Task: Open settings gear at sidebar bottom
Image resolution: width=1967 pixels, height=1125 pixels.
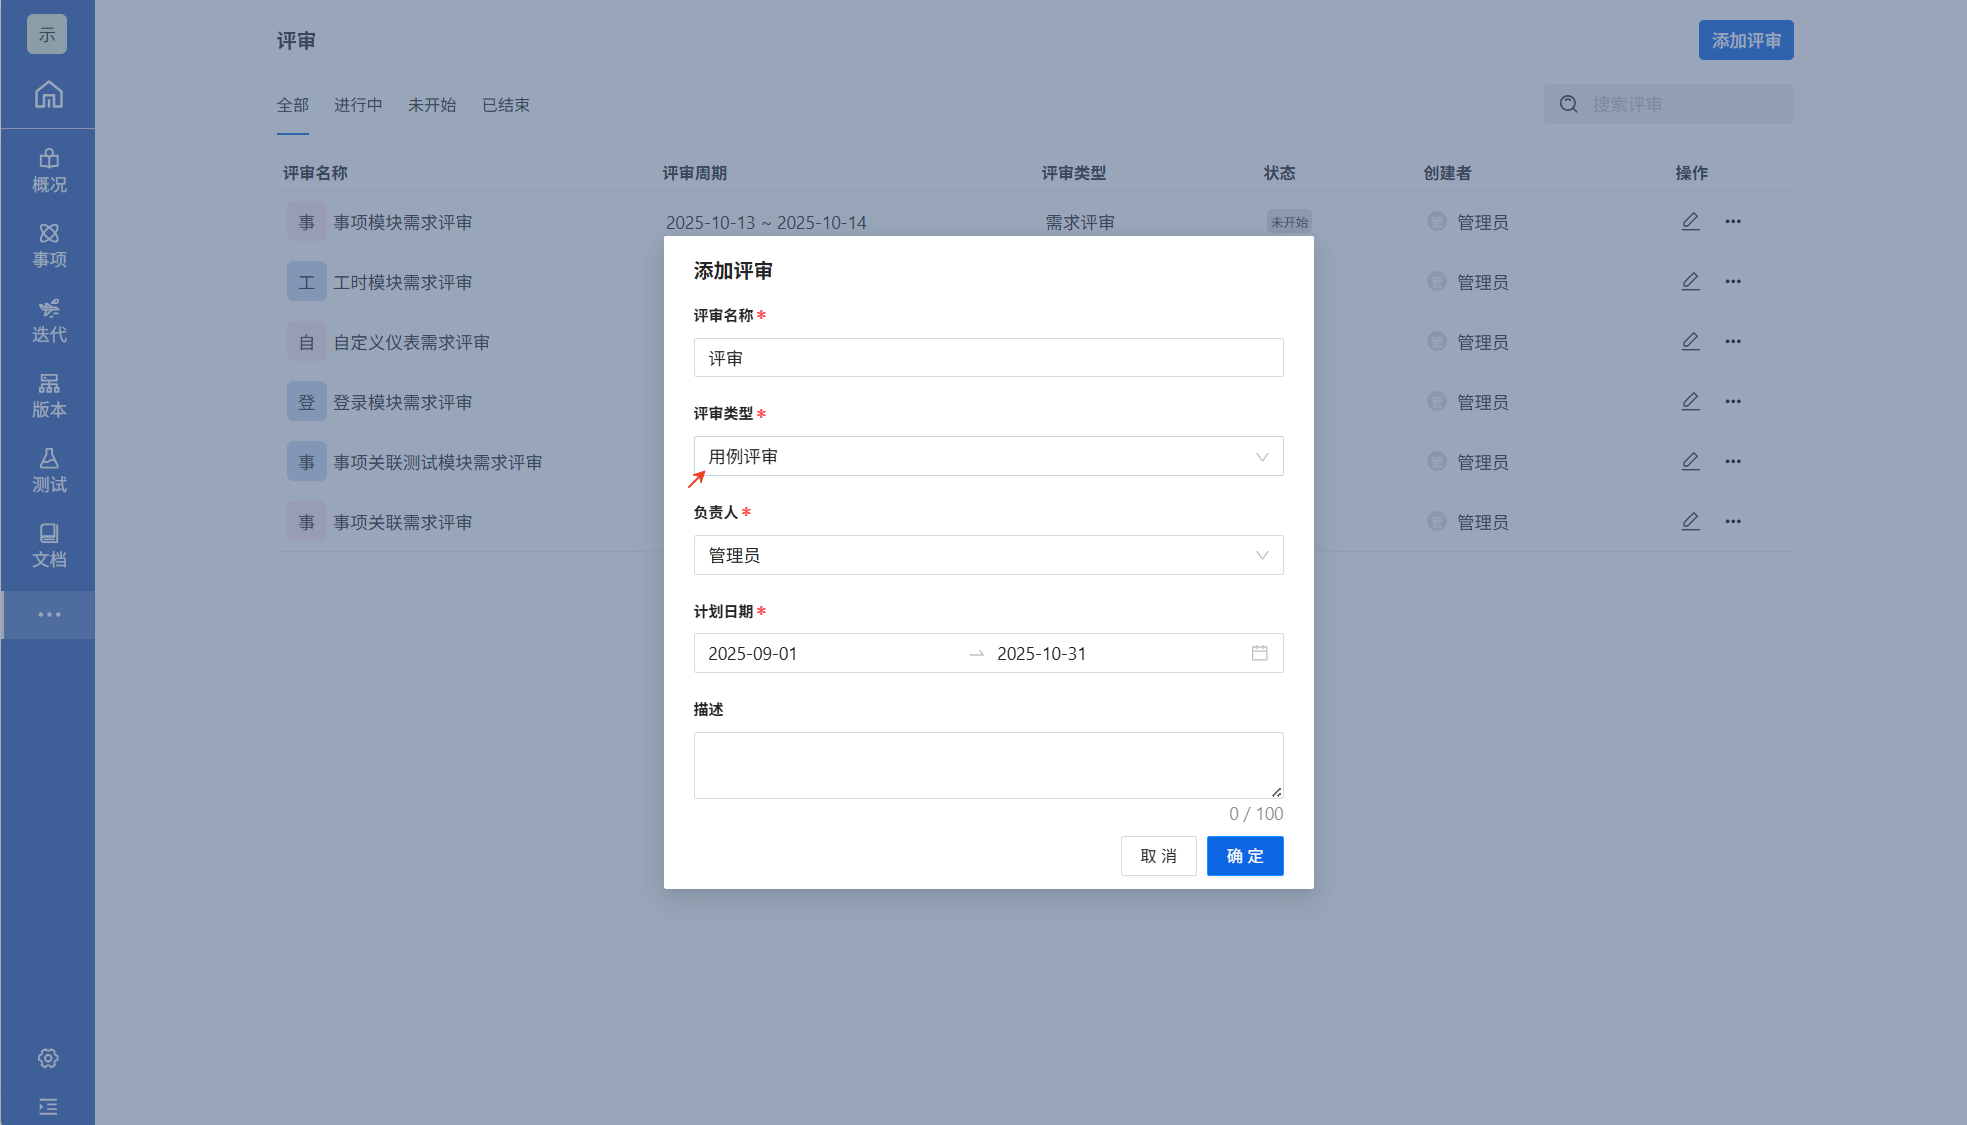Action: point(48,1058)
